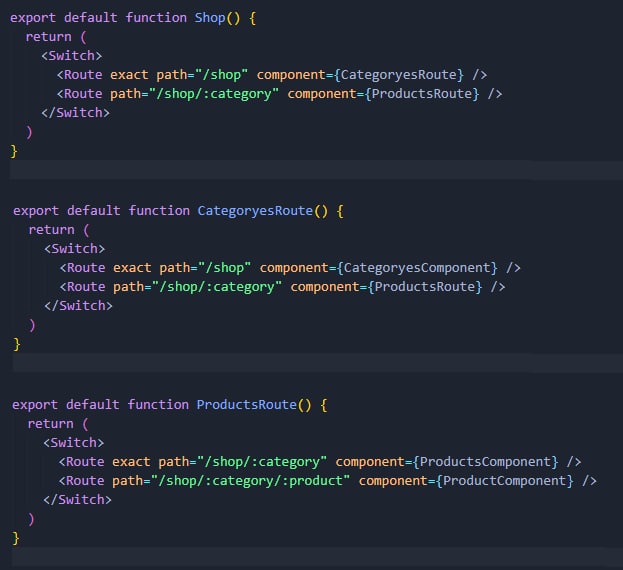
Task: Click the exact keyword inside Shop function
Action: tap(129, 75)
